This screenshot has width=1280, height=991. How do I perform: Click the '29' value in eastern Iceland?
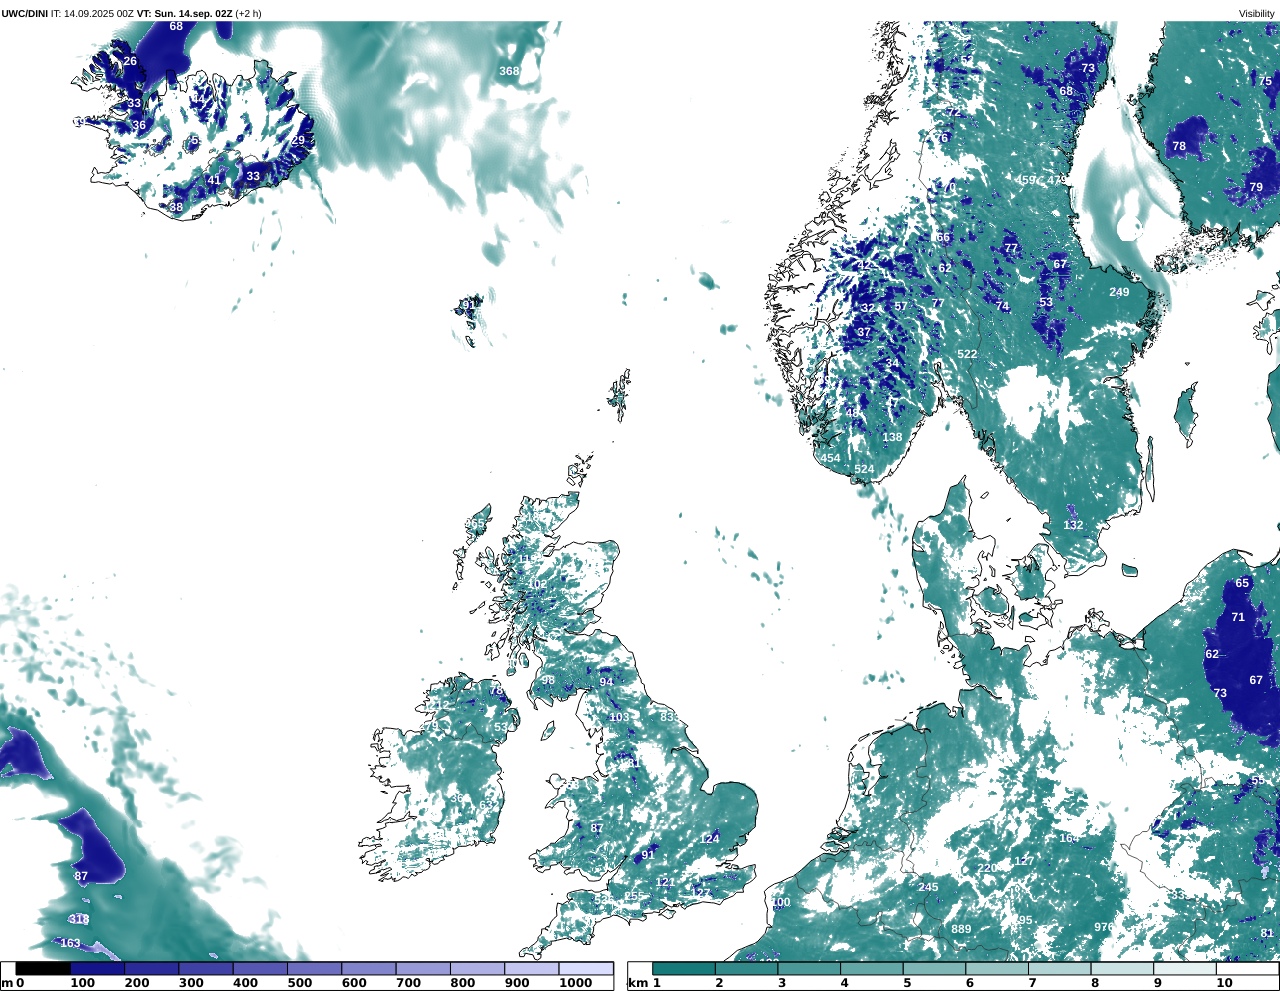tap(298, 141)
